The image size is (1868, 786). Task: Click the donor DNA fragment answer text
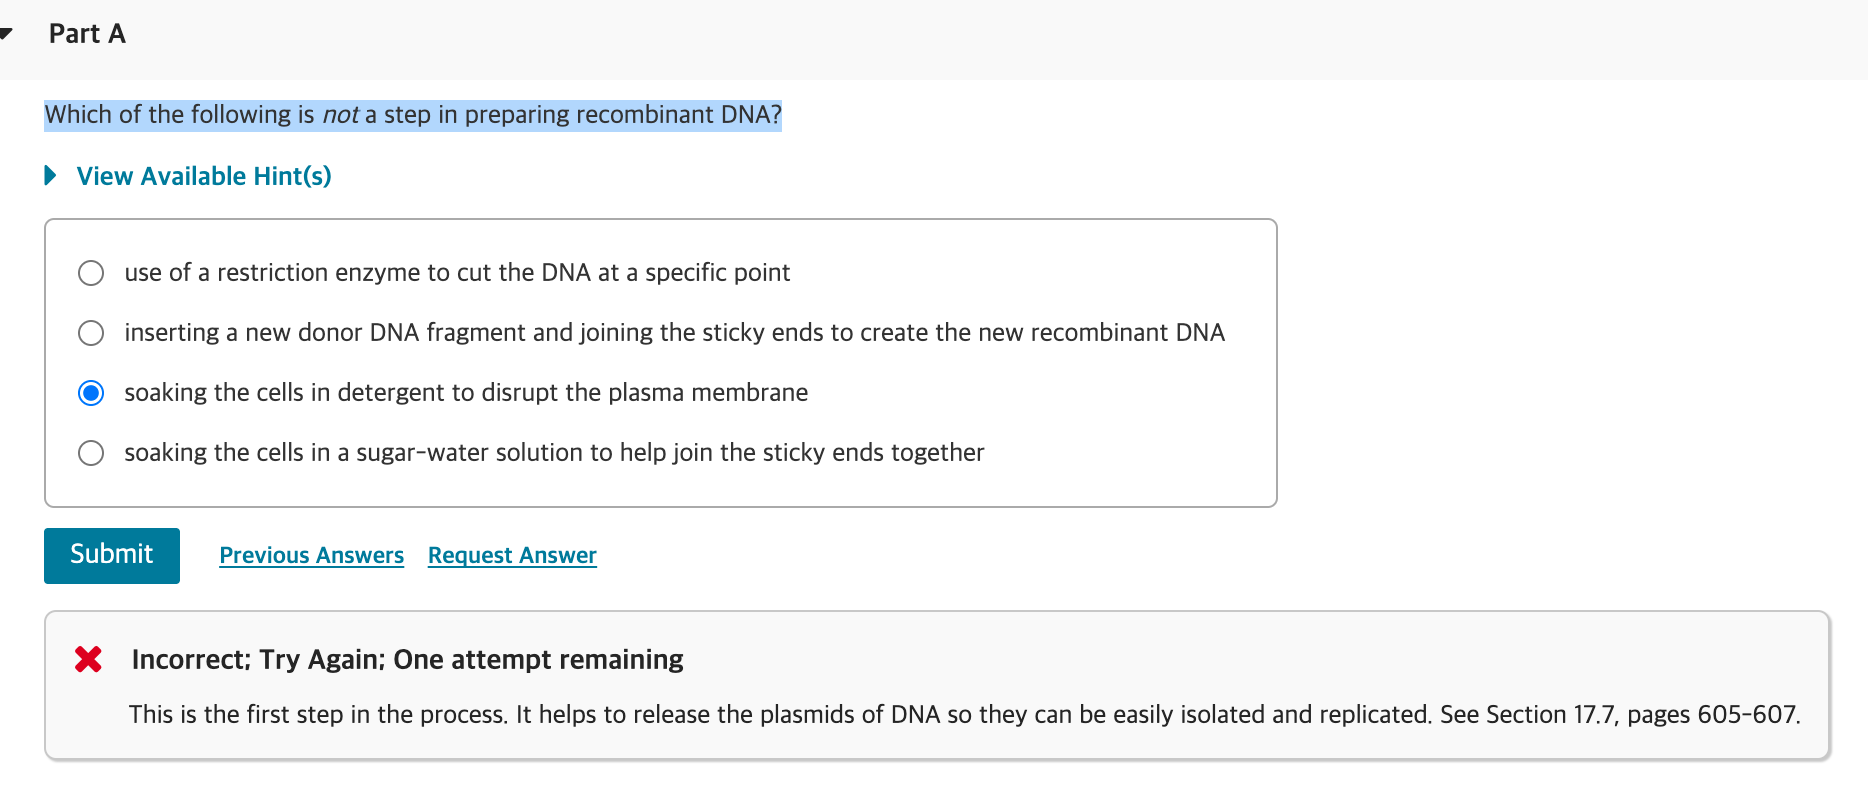pyautogui.click(x=674, y=333)
